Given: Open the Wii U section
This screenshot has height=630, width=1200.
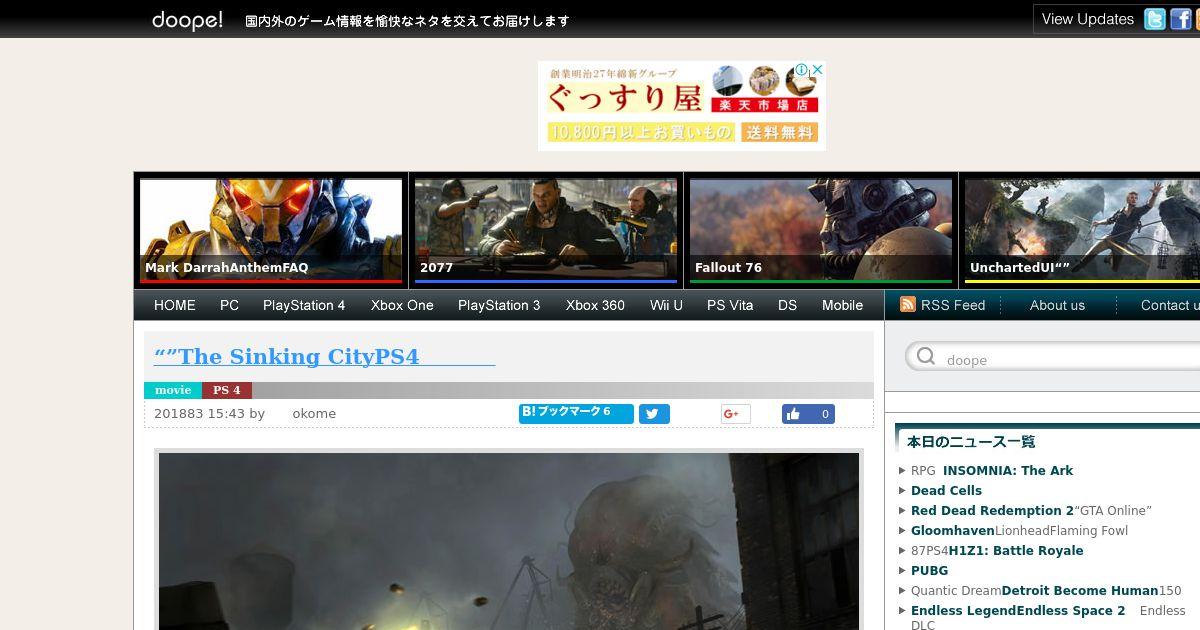Looking at the screenshot, I should tap(666, 305).
